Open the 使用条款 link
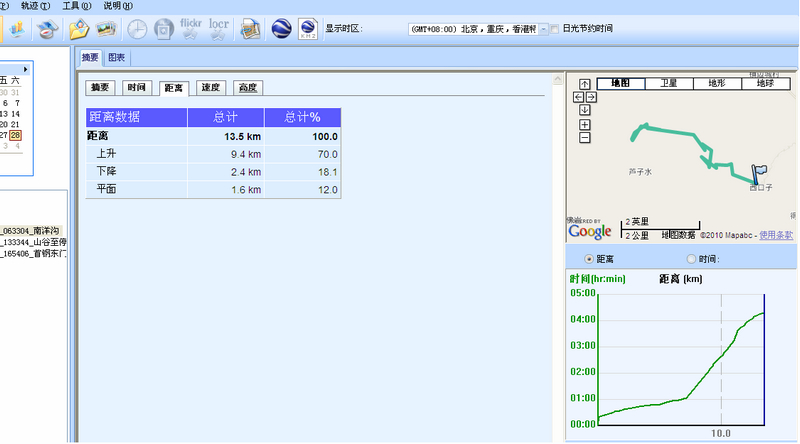The image size is (800, 444). 776,235
